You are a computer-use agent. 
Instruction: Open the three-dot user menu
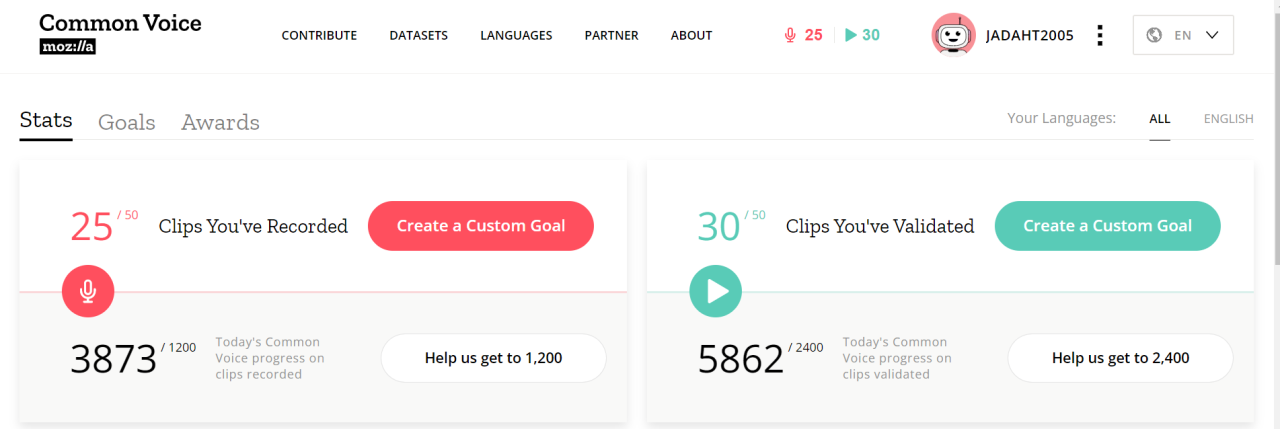pos(1100,35)
